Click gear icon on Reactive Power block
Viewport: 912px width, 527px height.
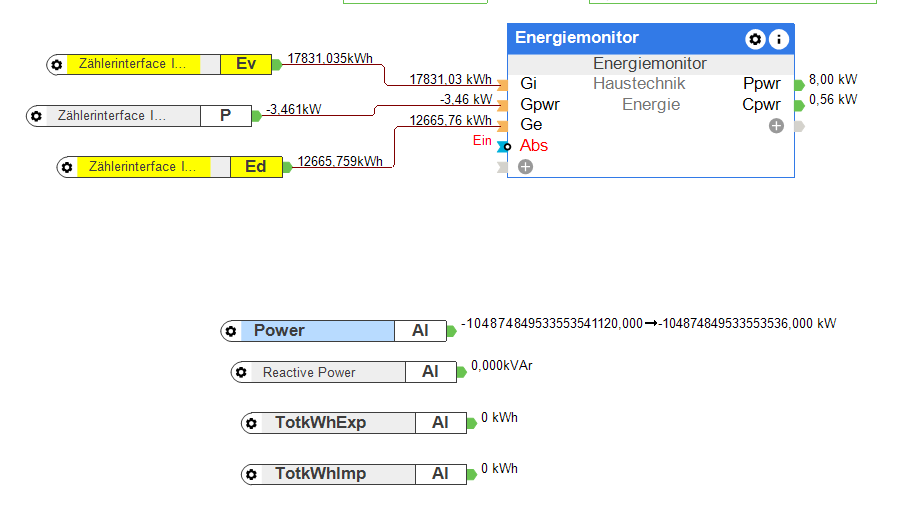[242, 373]
